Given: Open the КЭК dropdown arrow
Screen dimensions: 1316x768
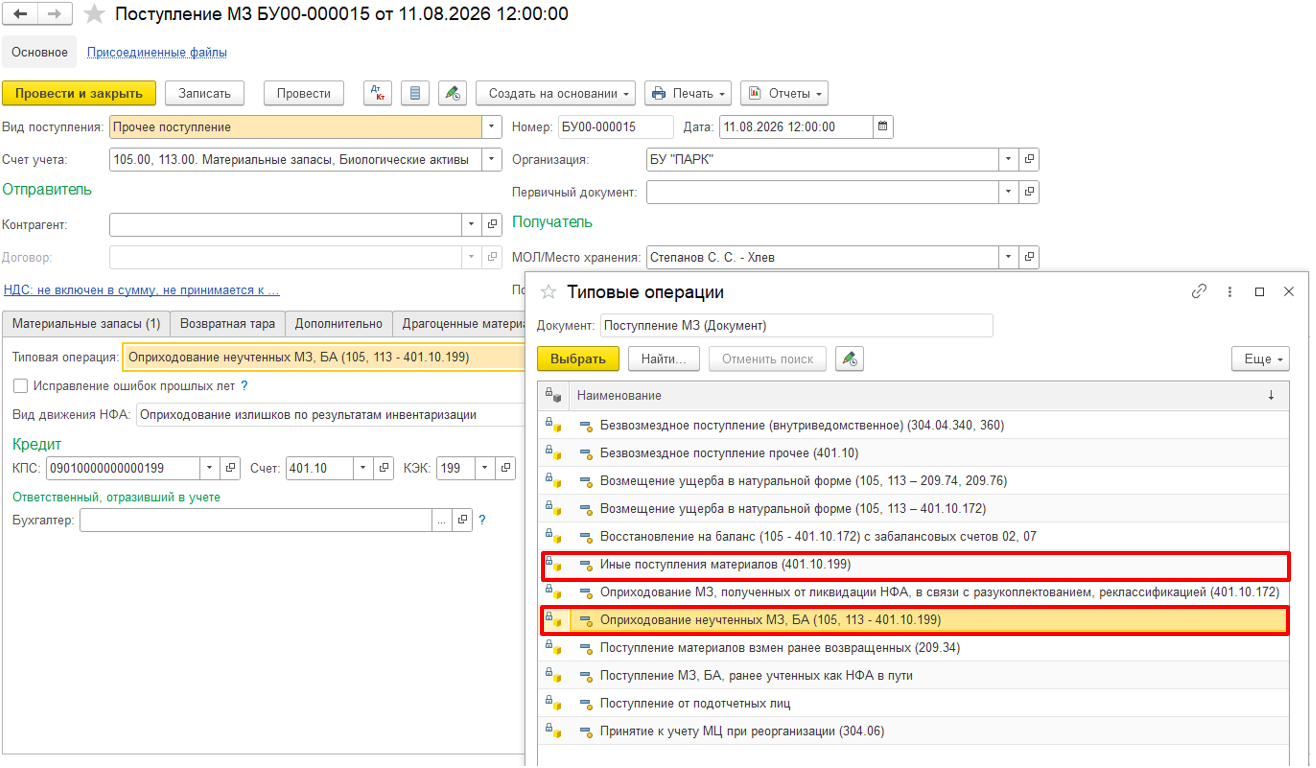Looking at the screenshot, I should coord(484,467).
